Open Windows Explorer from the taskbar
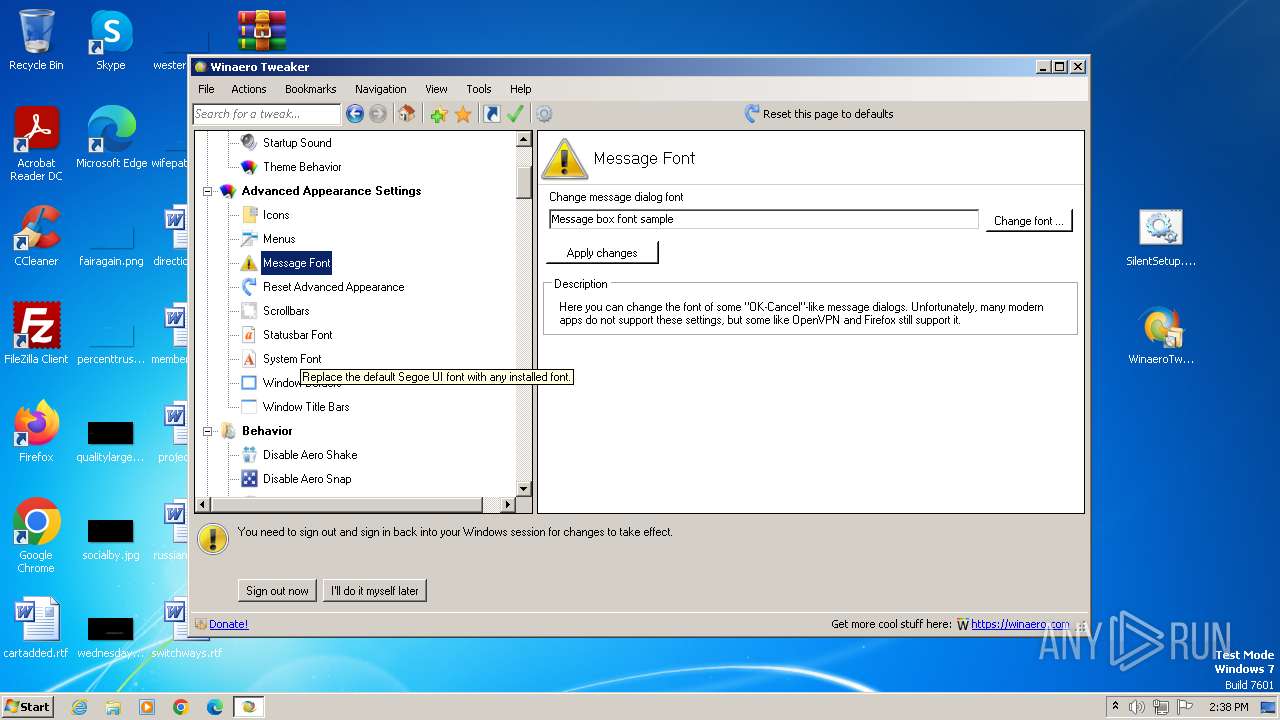This screenshot has height=720, width=1280. pos(113,707)
